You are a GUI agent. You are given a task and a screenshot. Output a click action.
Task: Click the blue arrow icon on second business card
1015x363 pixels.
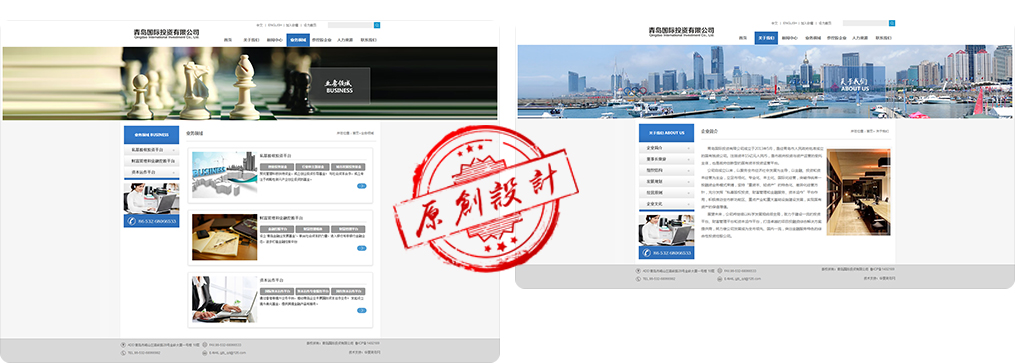click(361, 248)
